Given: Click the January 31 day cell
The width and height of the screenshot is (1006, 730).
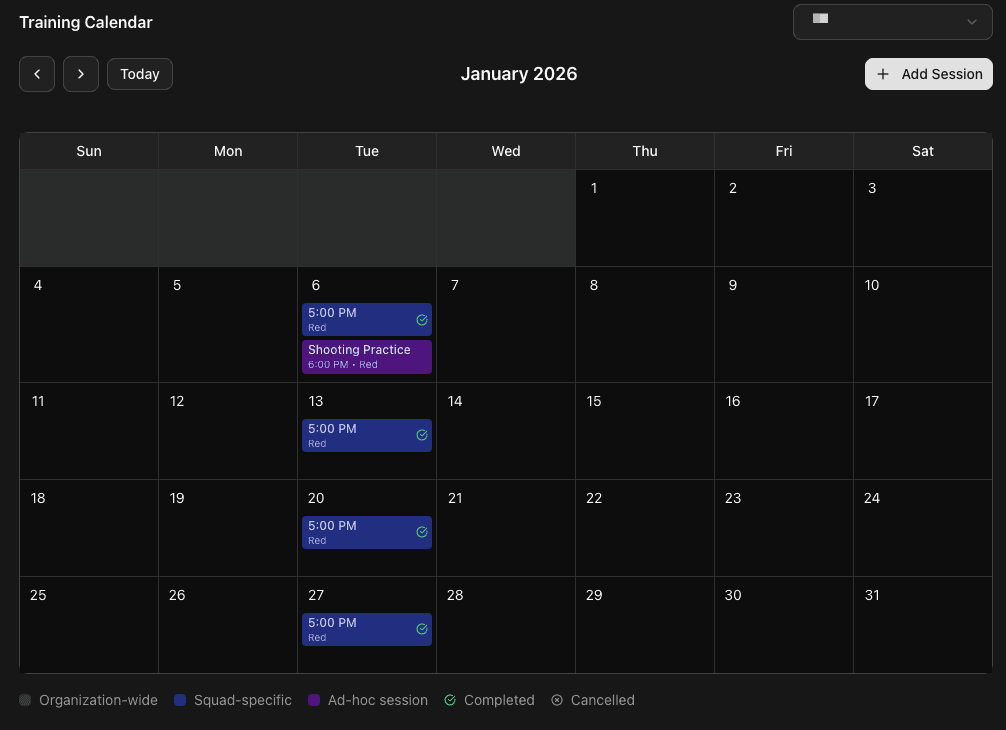Looking at the screenshot, I should (922, 625).
